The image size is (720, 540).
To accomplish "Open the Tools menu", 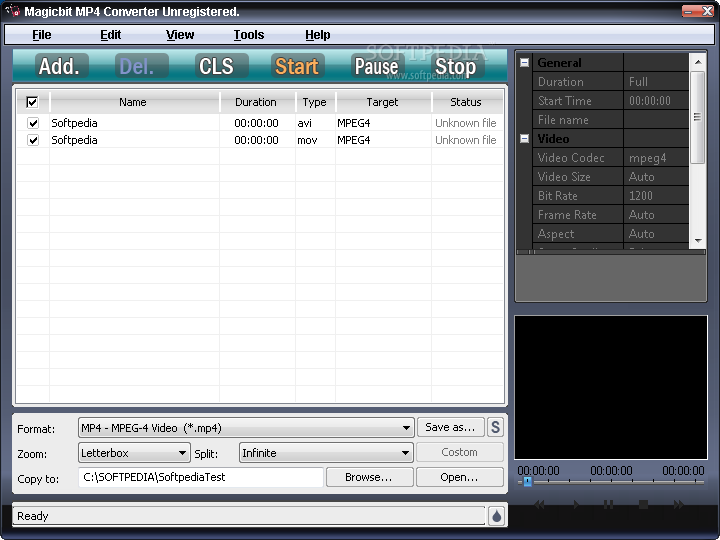I will pos(249,35).
